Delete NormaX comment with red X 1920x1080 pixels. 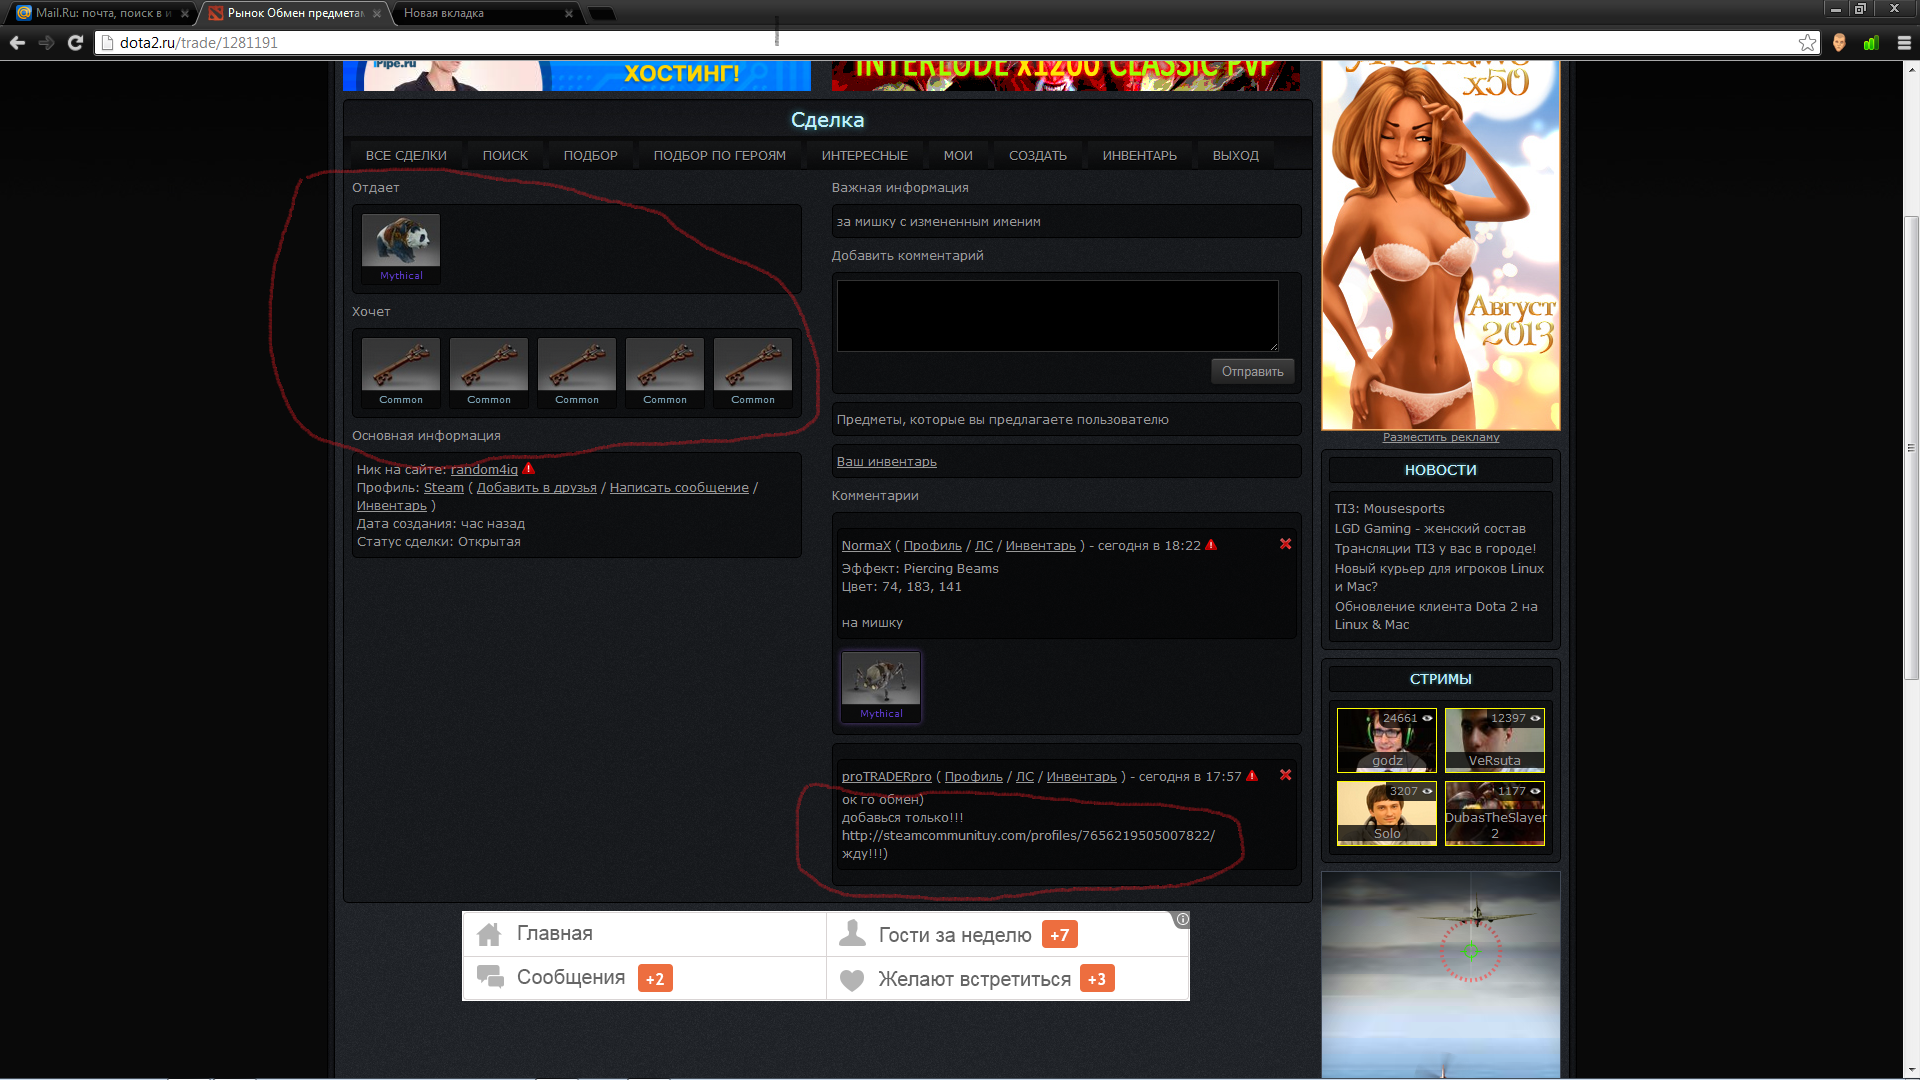pyautogui.click(x=1285, y=544)
